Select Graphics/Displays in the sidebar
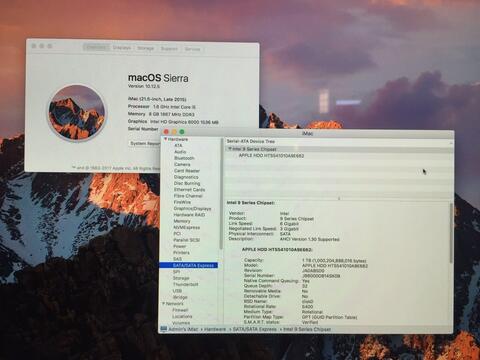Screen dimensions: 480x360 click(x=192, y=208)
